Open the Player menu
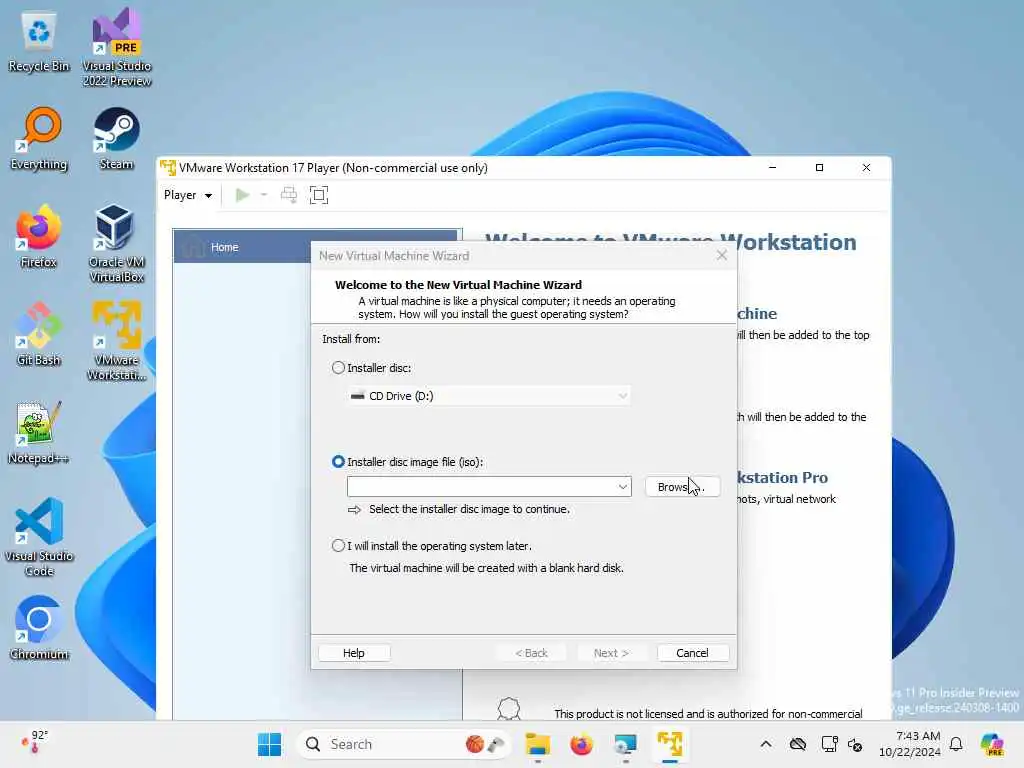1024x768 pixels. [188, 195]
